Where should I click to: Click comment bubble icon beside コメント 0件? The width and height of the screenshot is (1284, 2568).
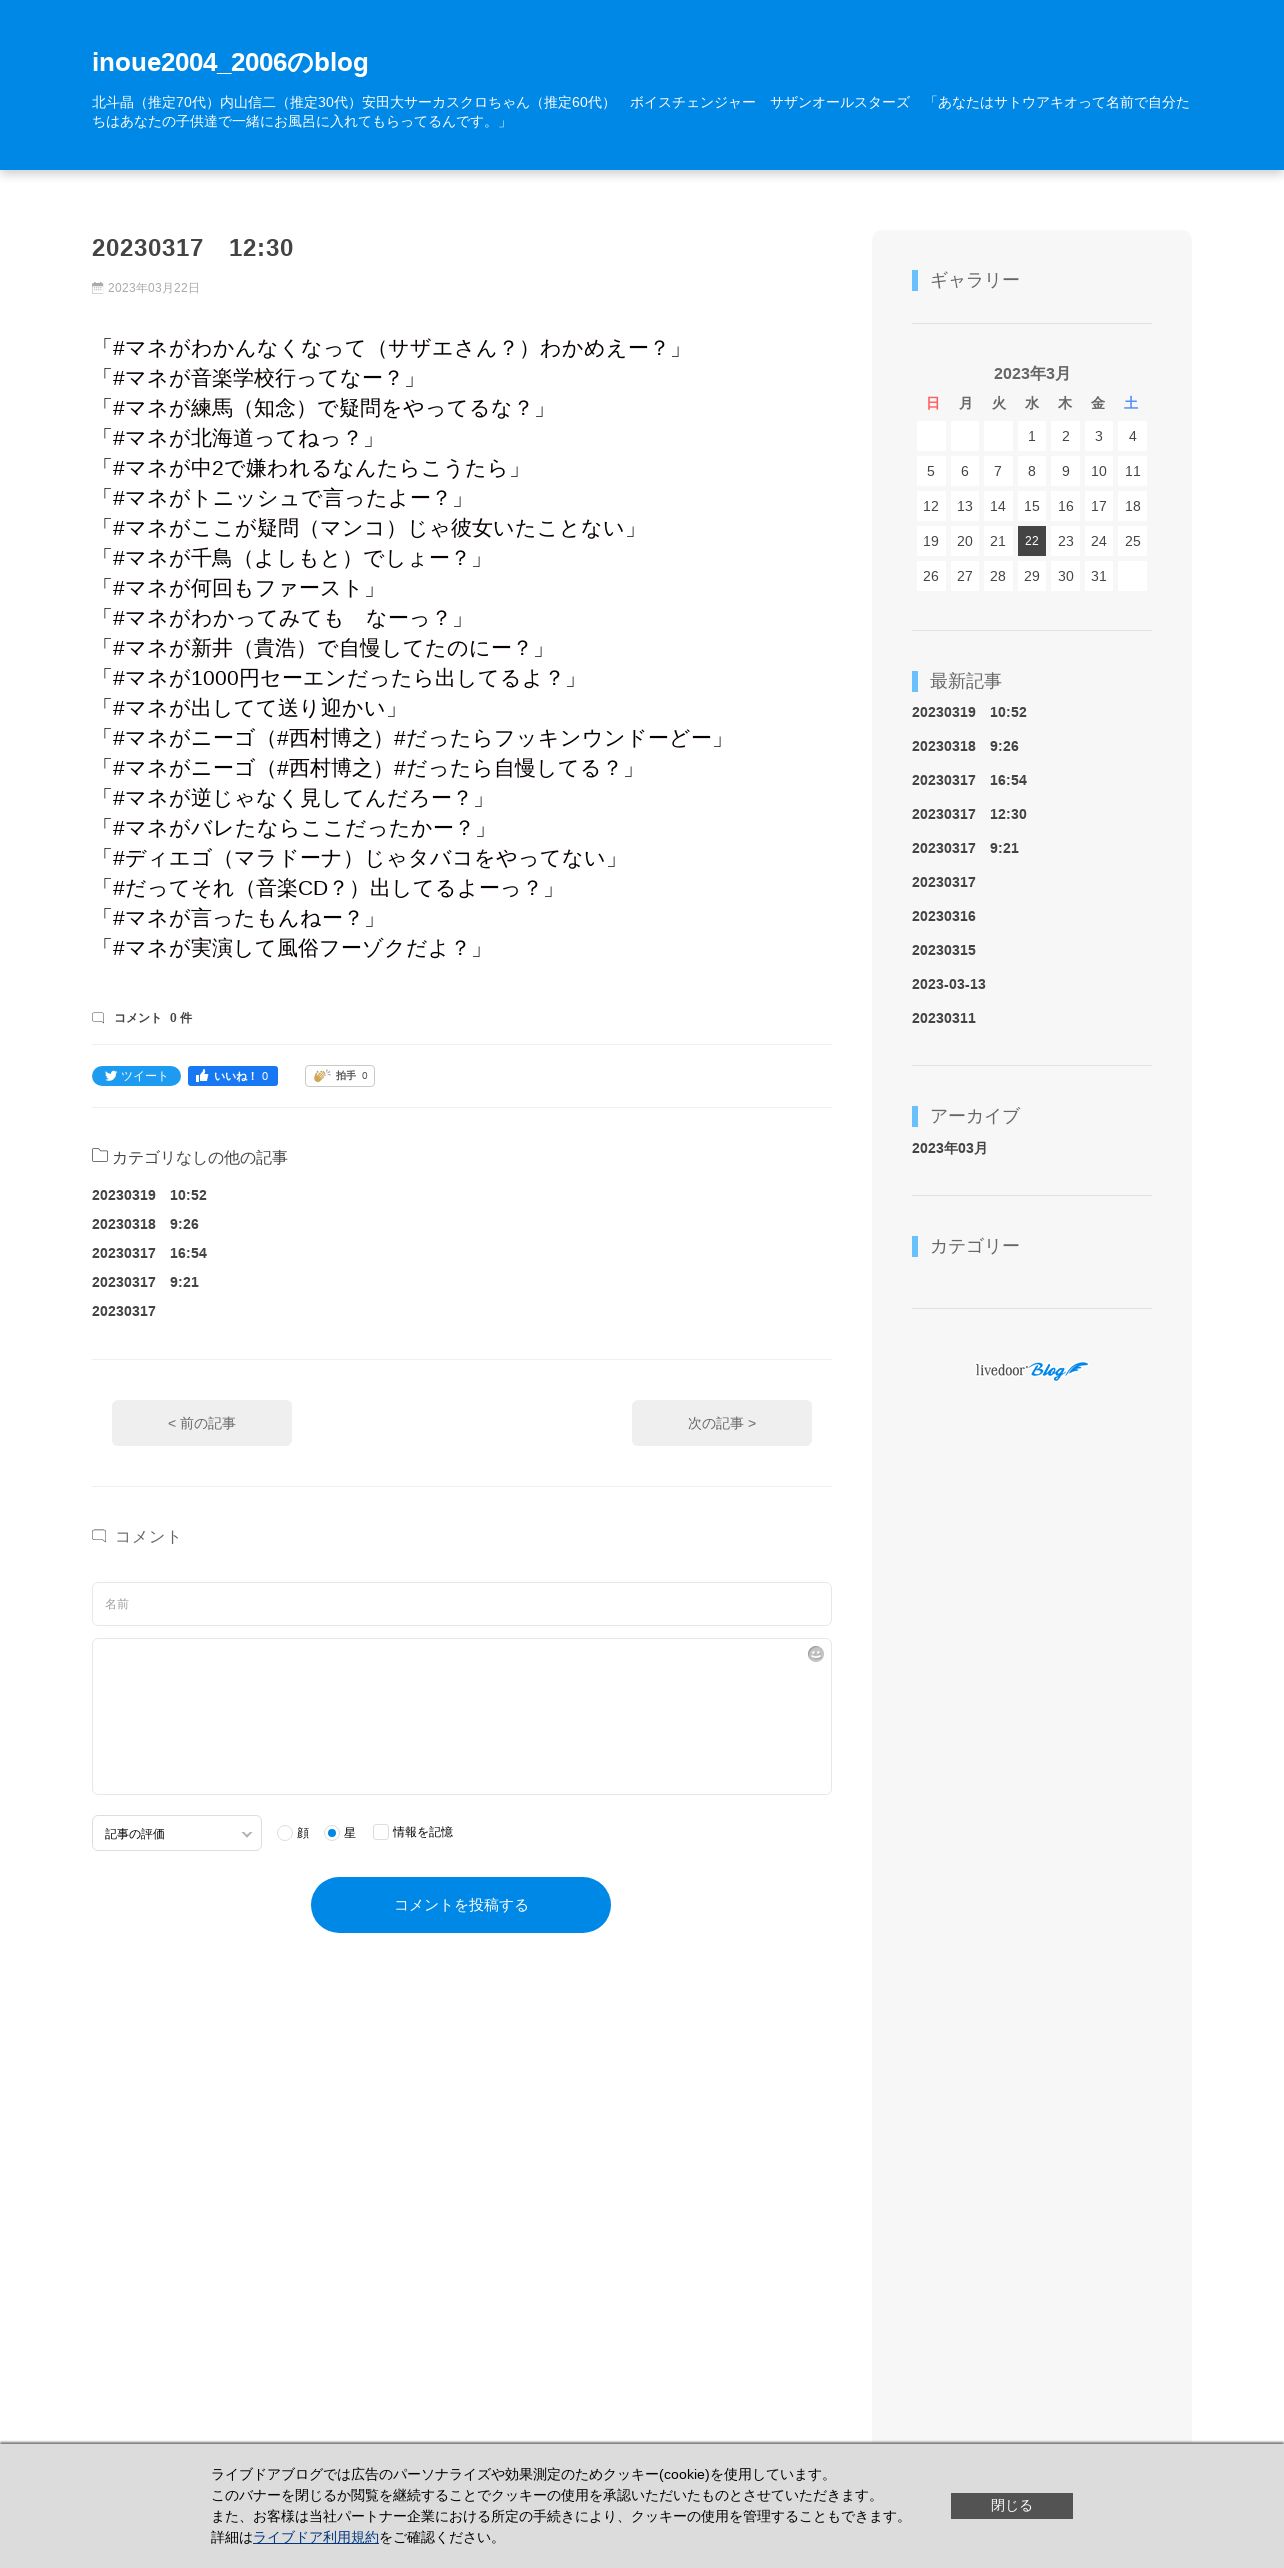tap(98, 1018)
